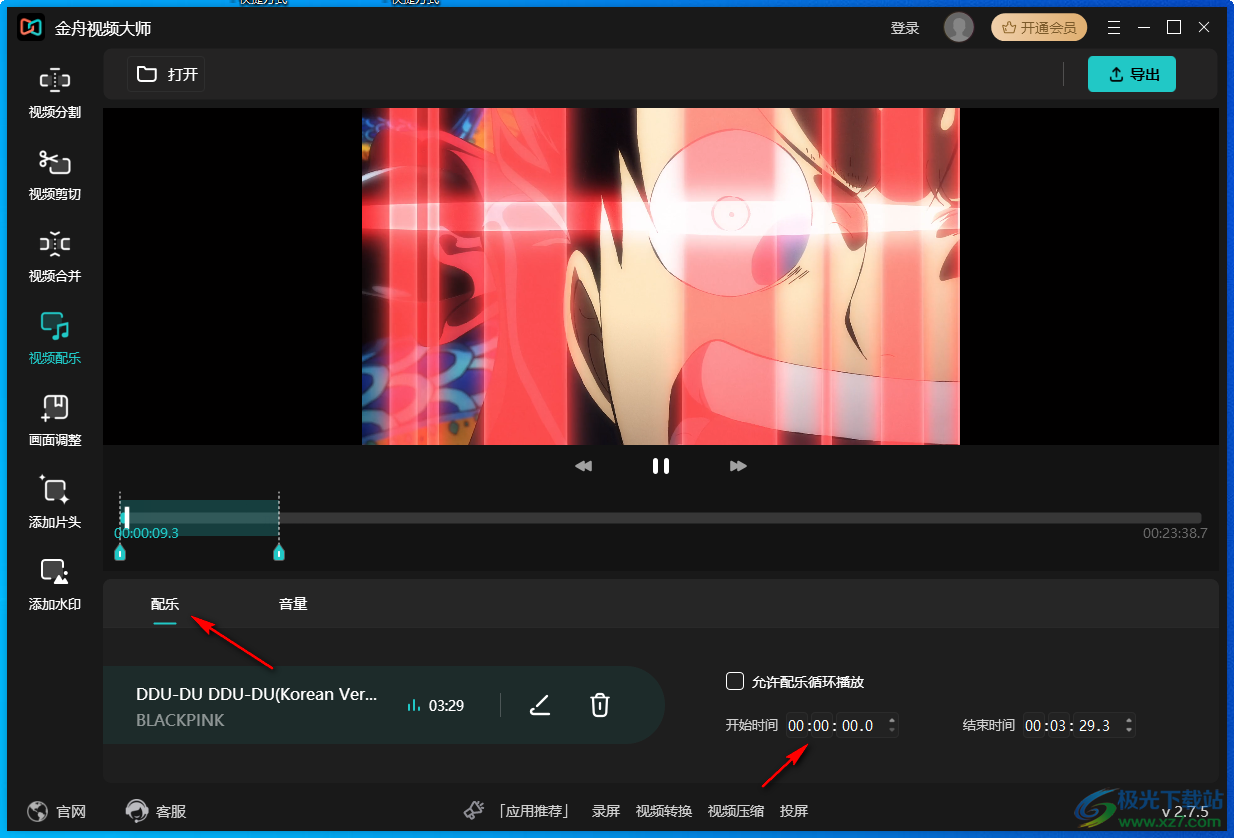Screen dimensions: 1234x838
Task: Delete the DDU-DU DDU-DU music track
Action: 599,705
